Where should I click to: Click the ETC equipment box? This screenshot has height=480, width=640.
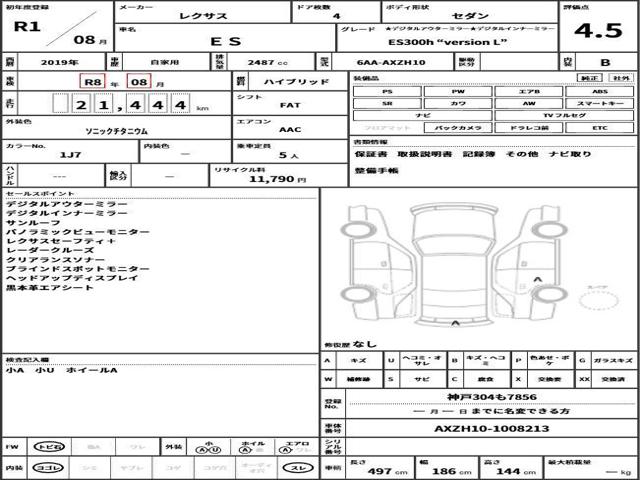[x=600, y=128]
